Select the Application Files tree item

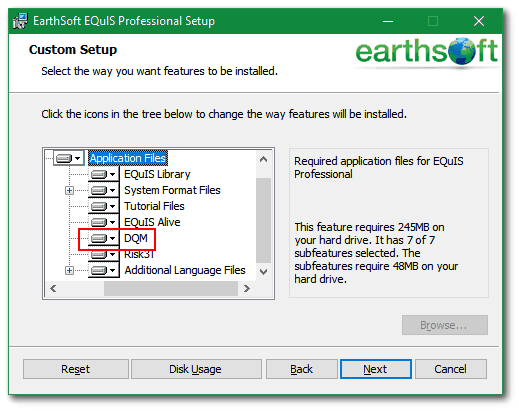click(x=128, y=158)
